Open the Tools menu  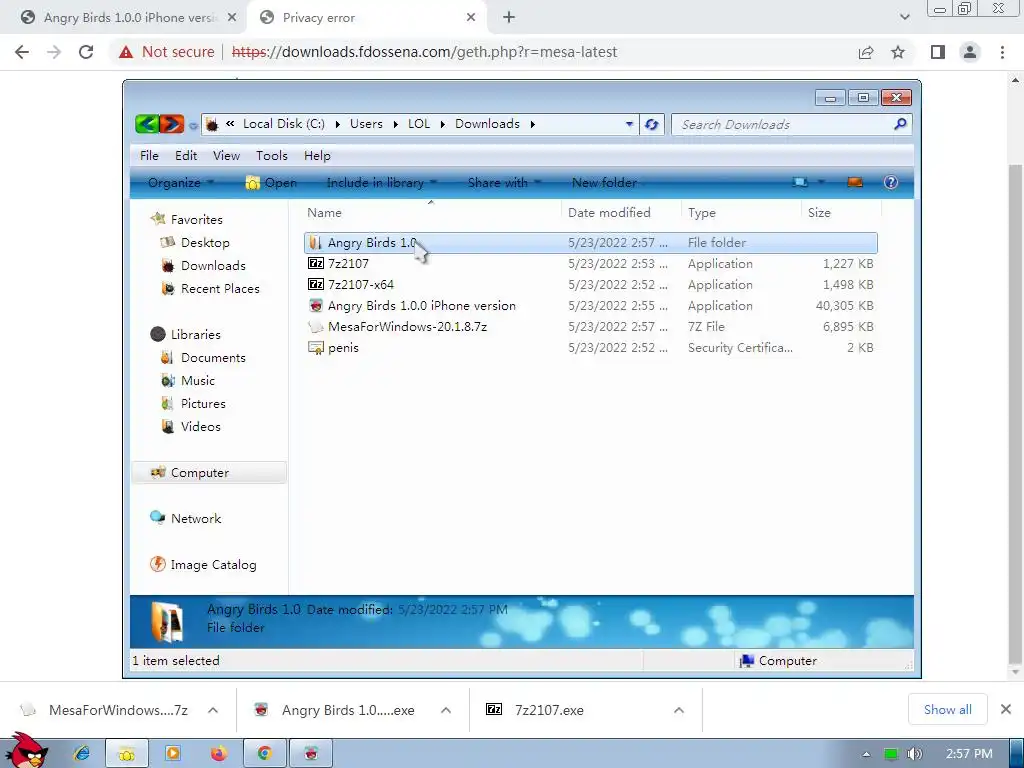point(272,155)
